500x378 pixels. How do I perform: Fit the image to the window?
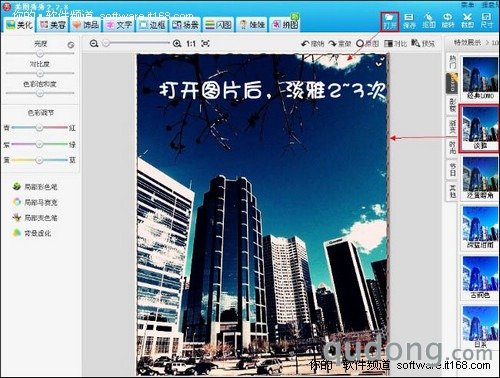pyautogui.click(x=206, y=43)
